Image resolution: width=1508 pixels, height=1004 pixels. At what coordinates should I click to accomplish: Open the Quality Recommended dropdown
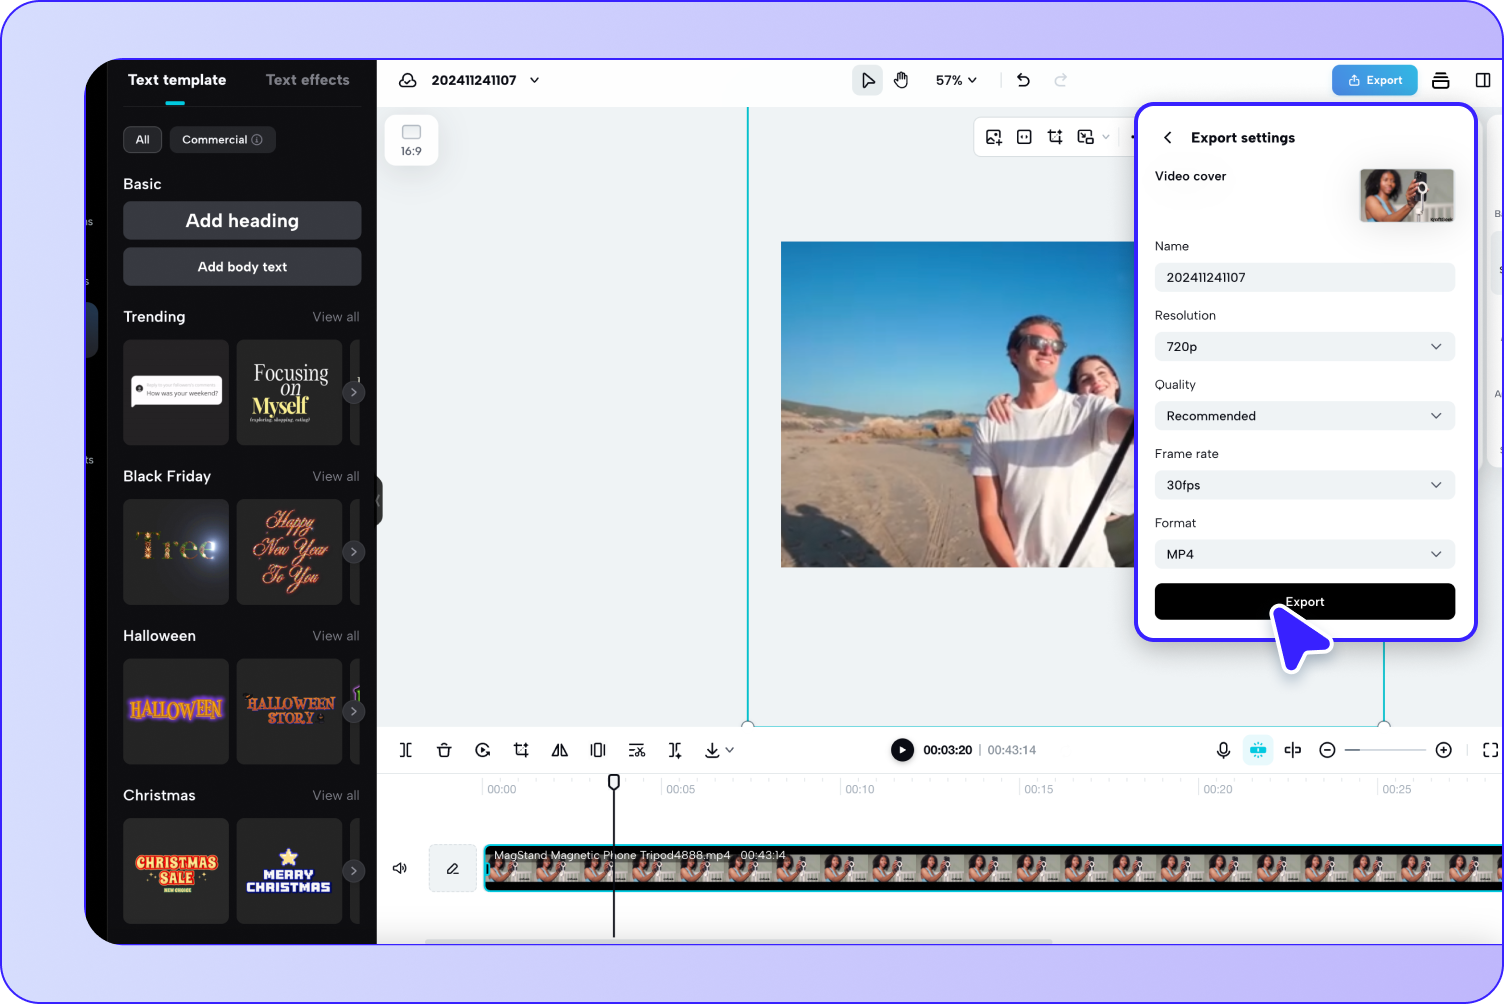1304,416
